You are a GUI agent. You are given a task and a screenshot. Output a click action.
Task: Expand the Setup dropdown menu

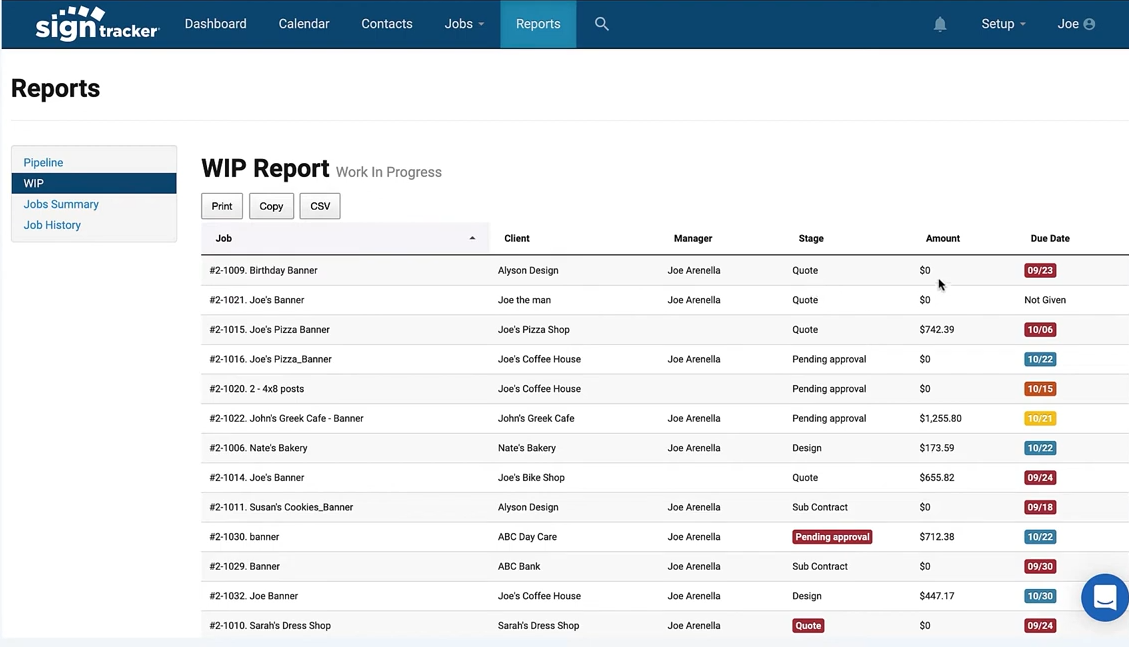(x=1004, y=24)
